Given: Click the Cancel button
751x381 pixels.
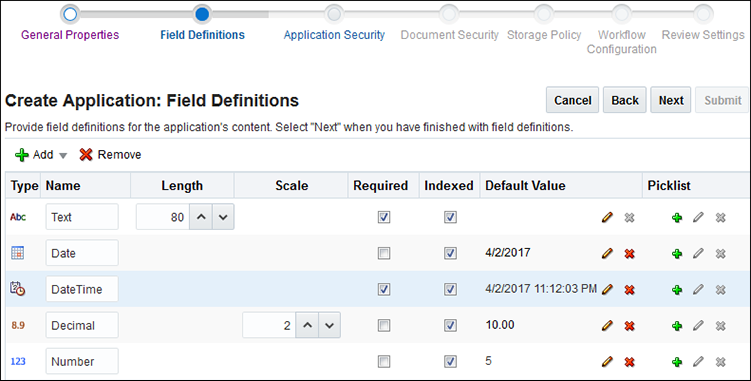Looking at the screenshot, I should [x=572, y=100].
